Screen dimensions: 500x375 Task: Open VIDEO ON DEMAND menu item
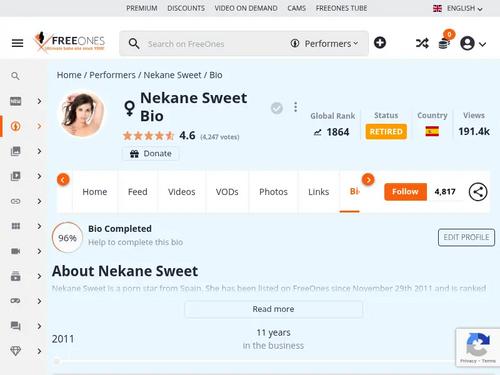pyautogui.click(x=246, y=8)
